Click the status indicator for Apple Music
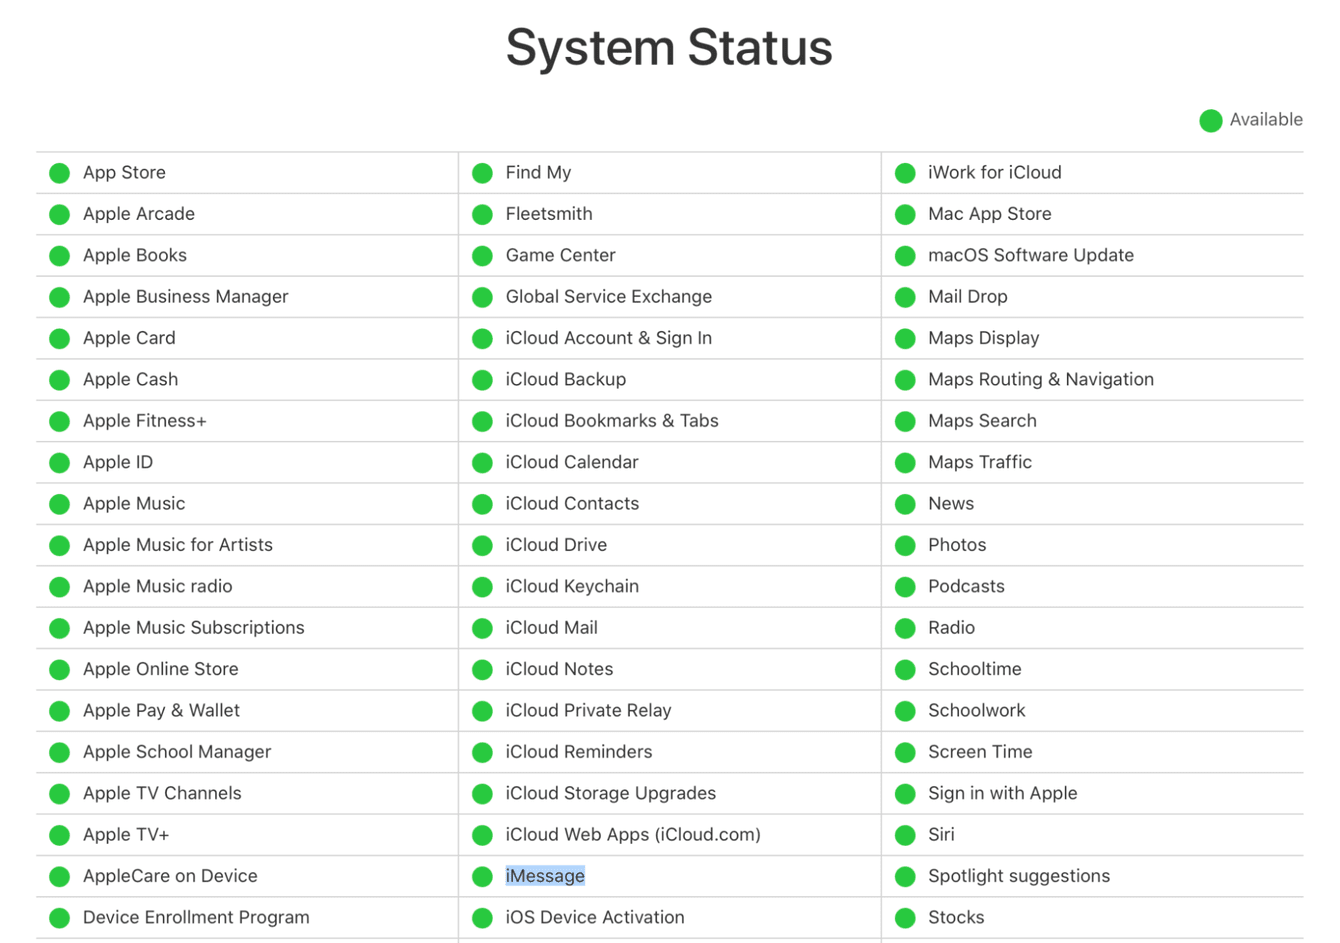 click(x=59, y=503)
